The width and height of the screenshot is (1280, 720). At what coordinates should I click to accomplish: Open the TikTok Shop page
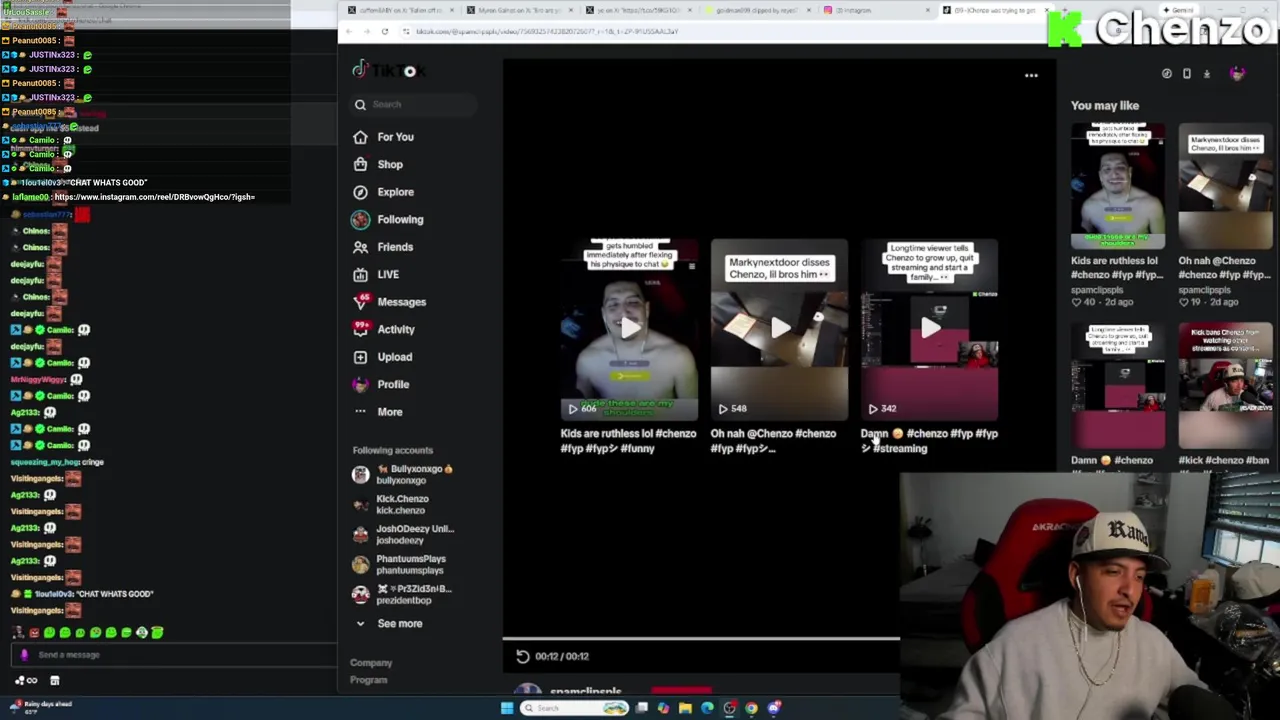point(379,164)
